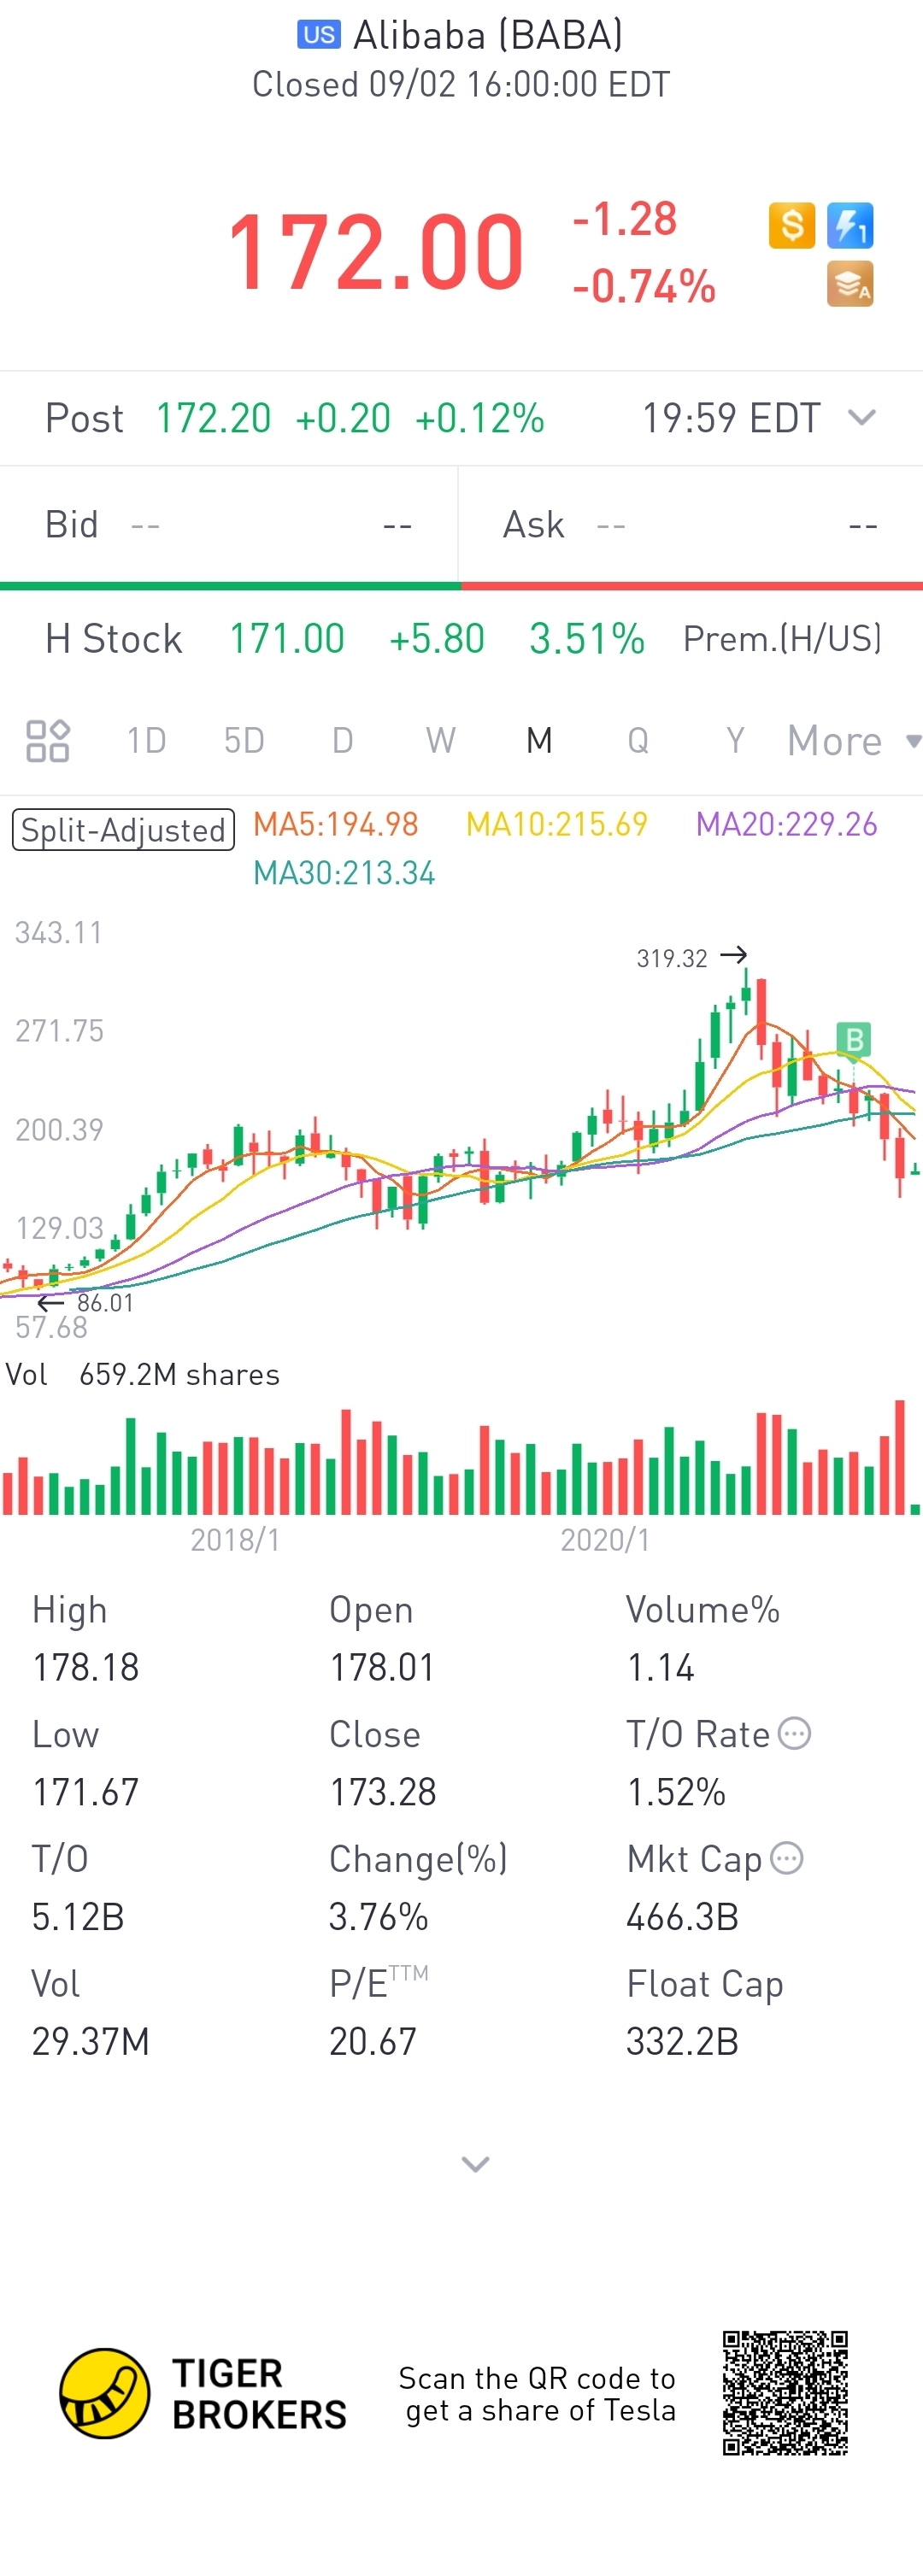Tap the US market flag badge
The height and width of the screenshot is (2576, 923).
(319, 35)
